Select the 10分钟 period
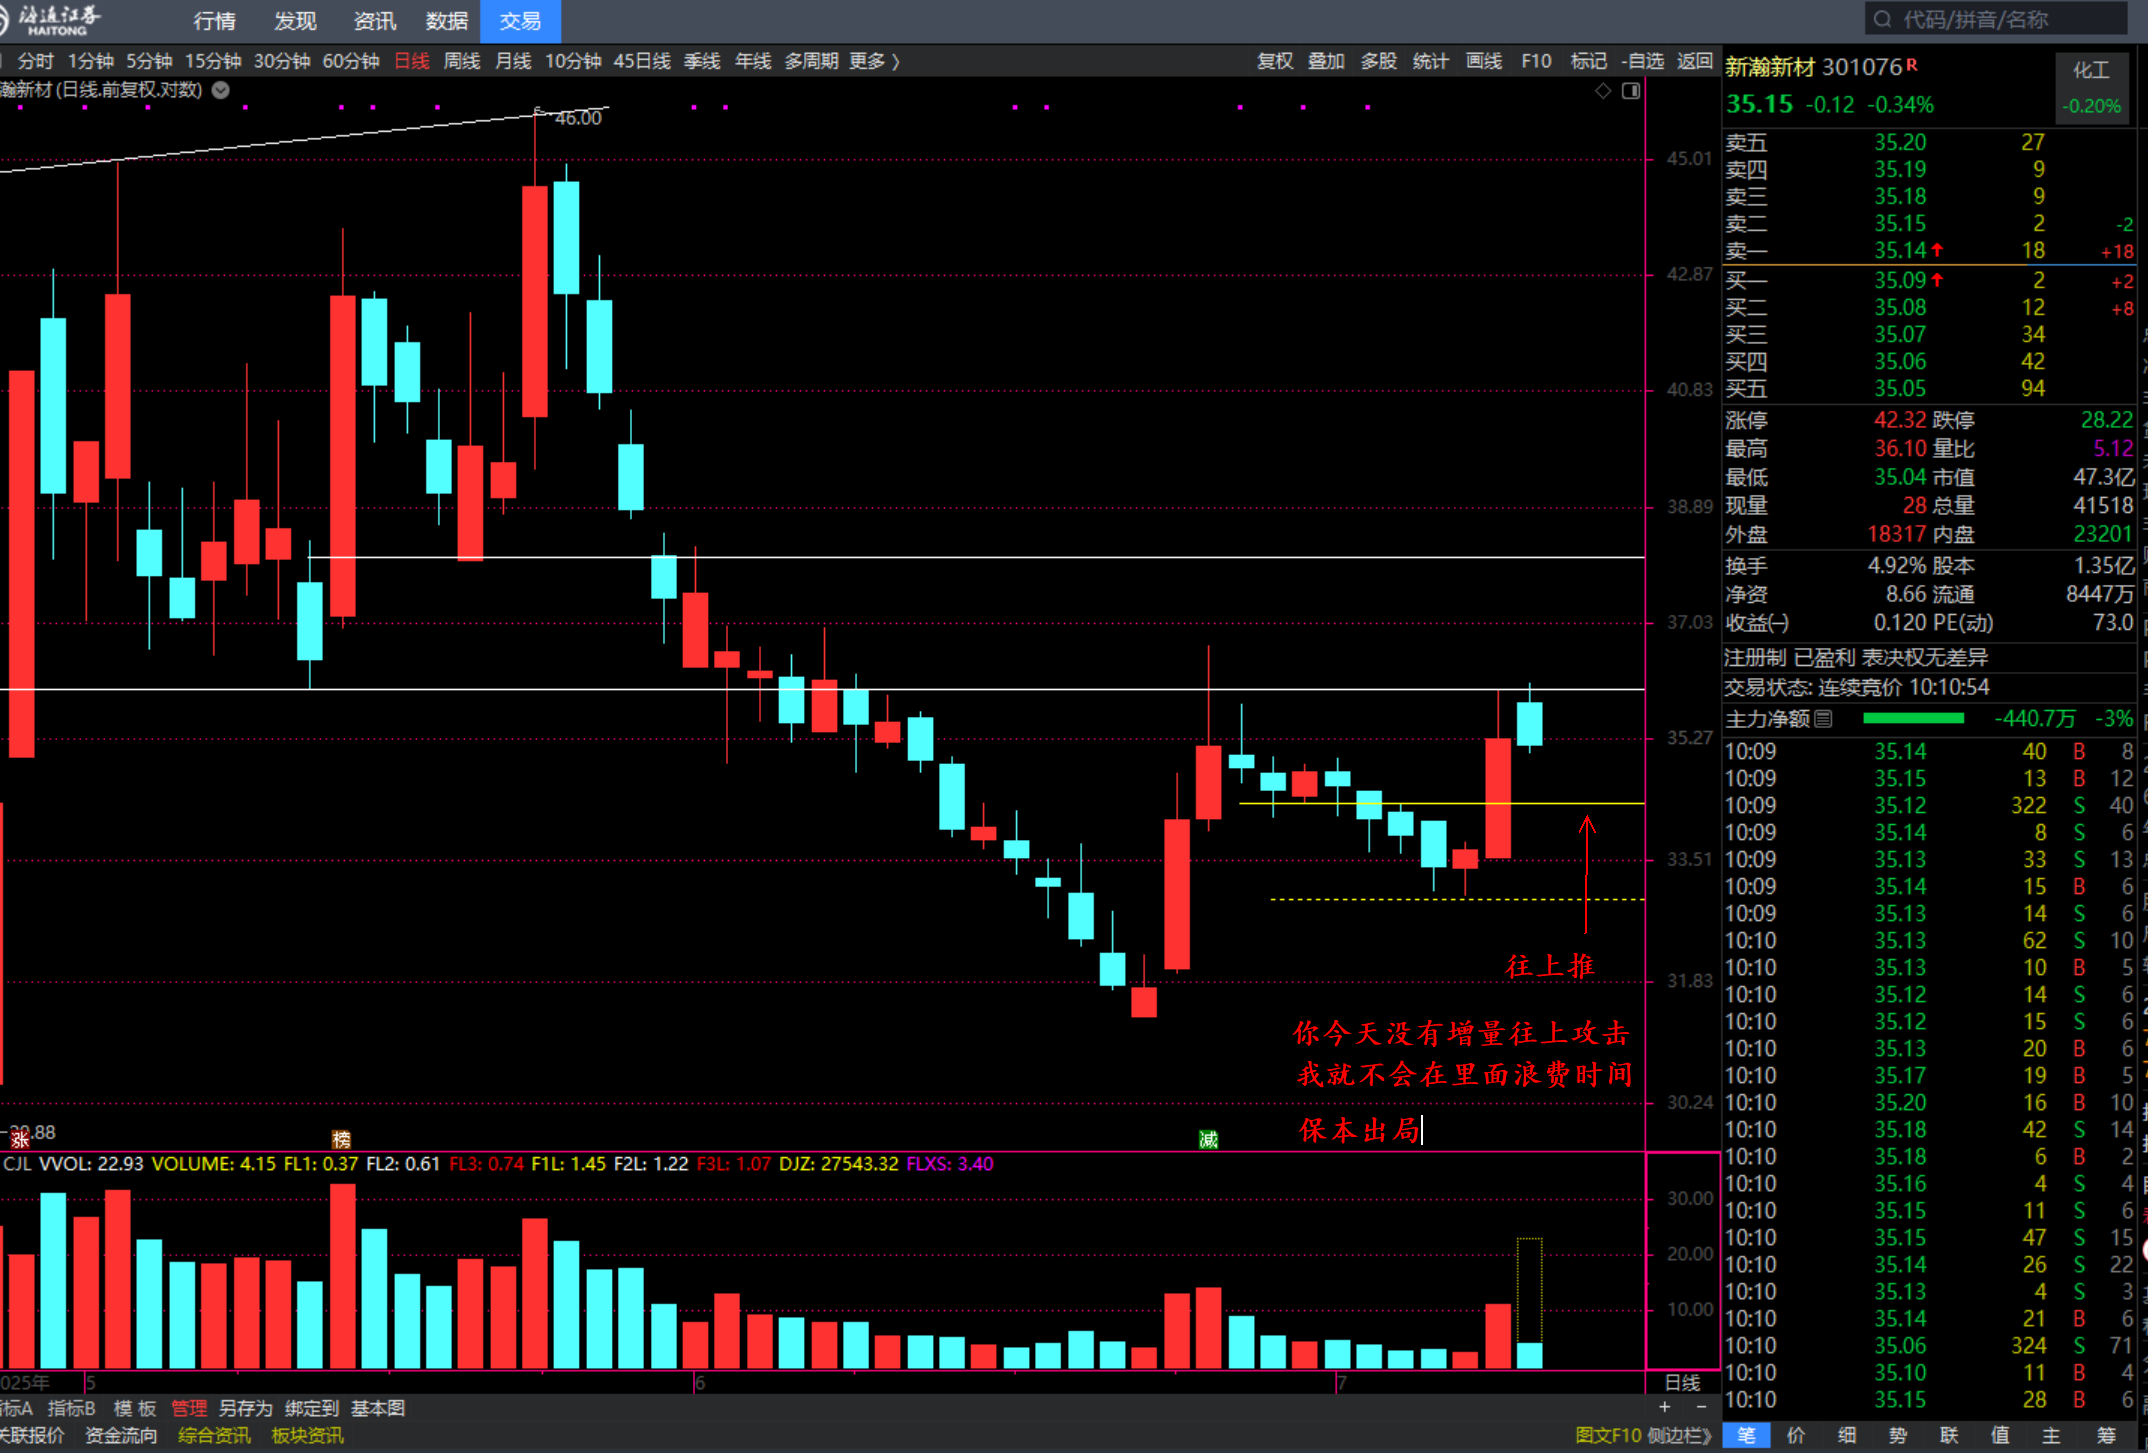The width and height of the screenshot is (2148, 1453). coord(573,62)
